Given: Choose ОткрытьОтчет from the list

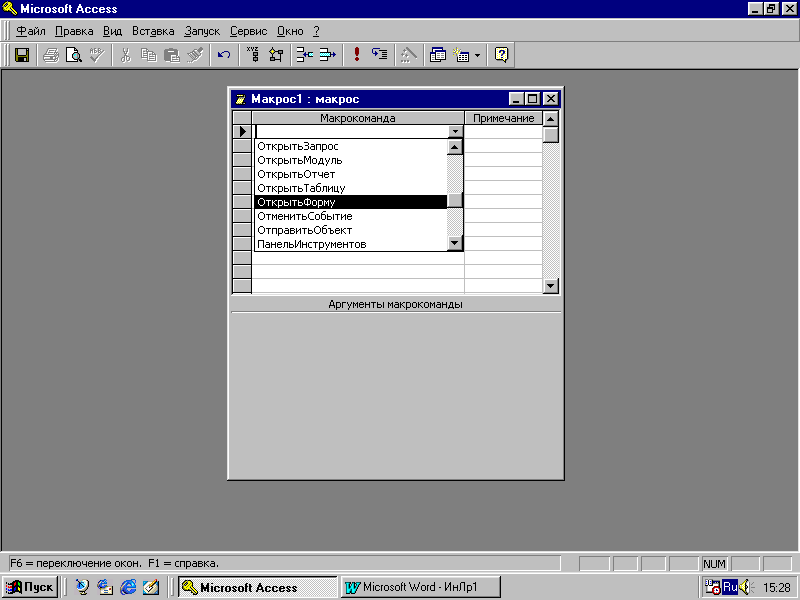Looking at the screenshot, I should click(x=351, y=174).
